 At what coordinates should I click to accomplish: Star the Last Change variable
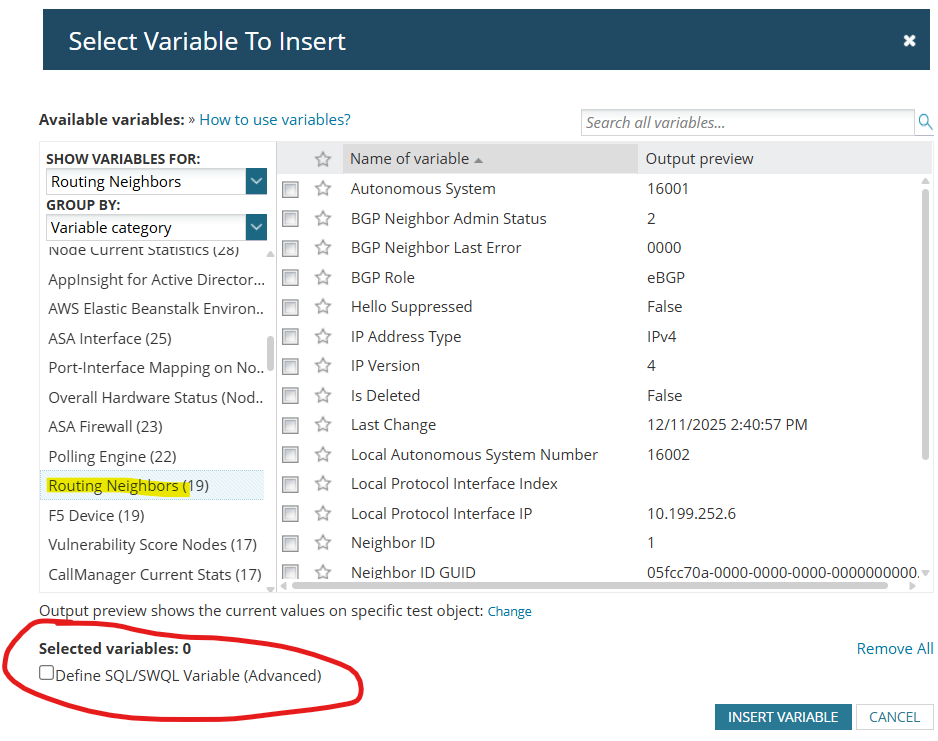(323, 425)
